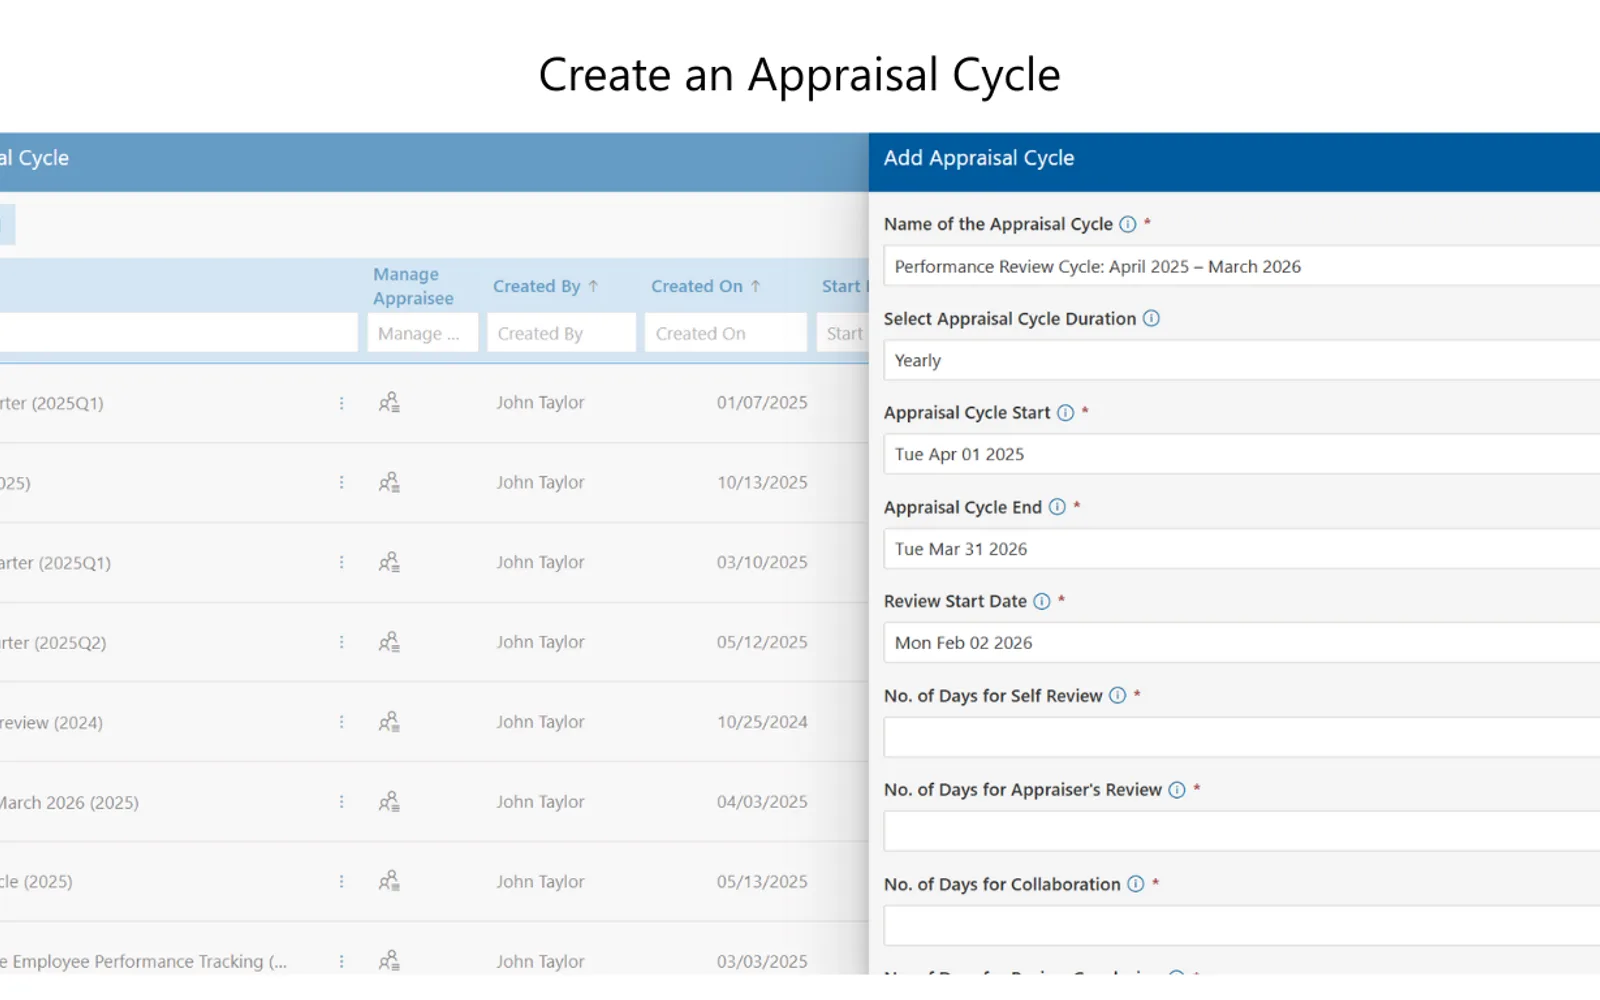Open manage appraisee icon in the 01/07/2025 row

(389, 403)
